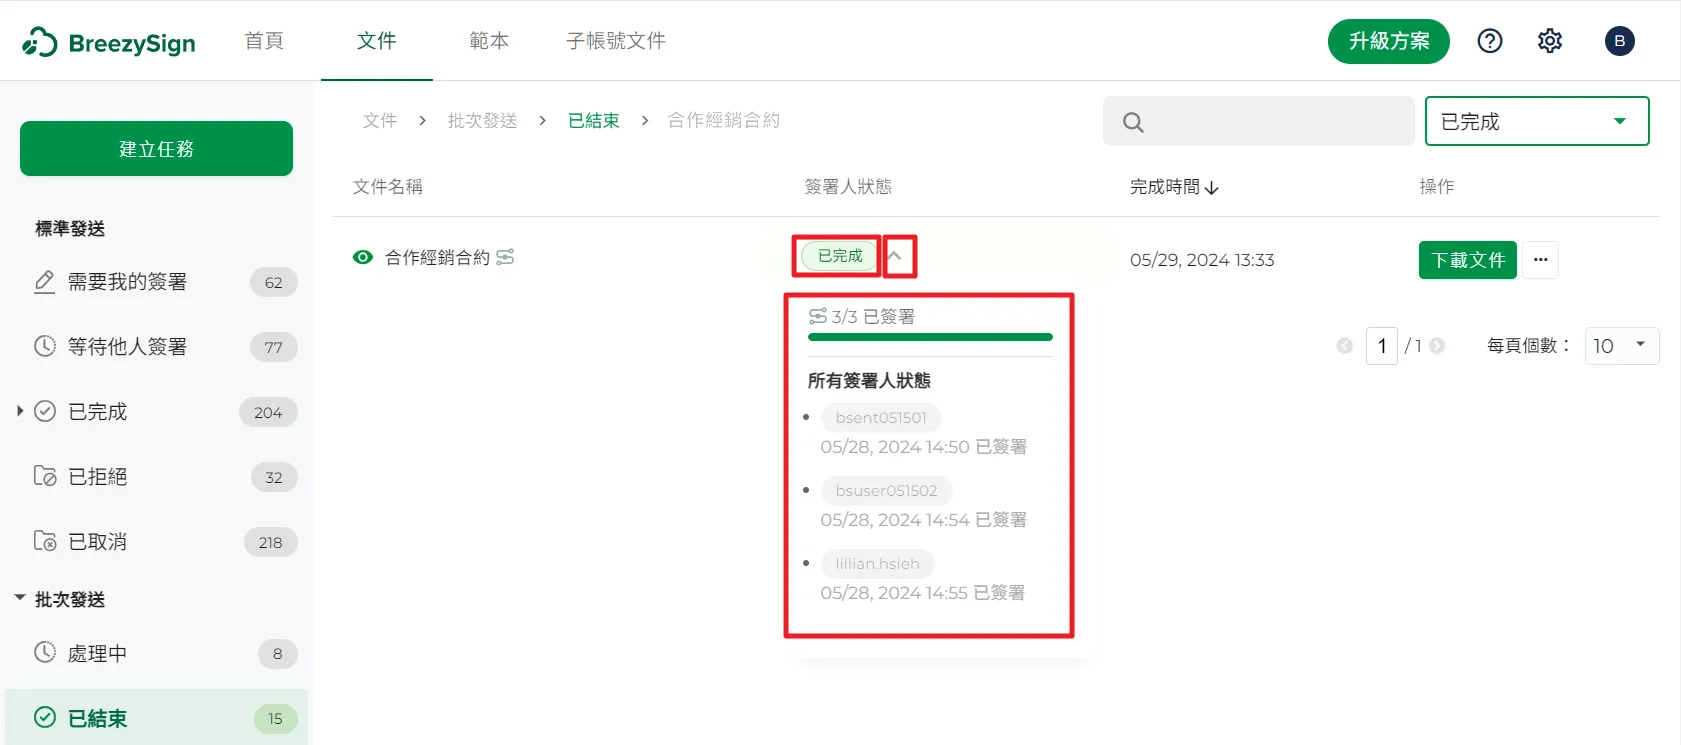The image size is (1681, 745).
Task: Collapse the signer status chevron
Action: 896,256
